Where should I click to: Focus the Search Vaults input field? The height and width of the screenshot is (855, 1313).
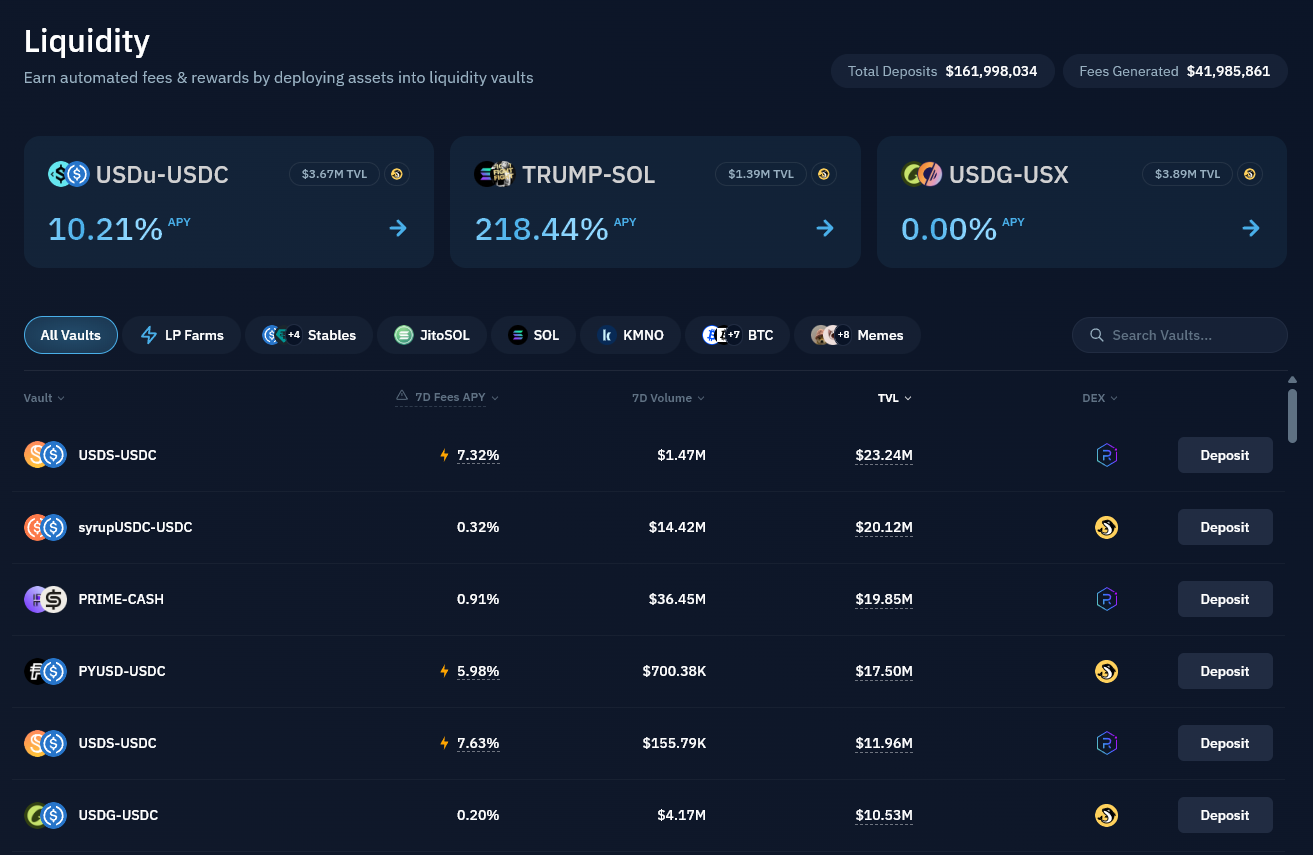click(1180, 335)
